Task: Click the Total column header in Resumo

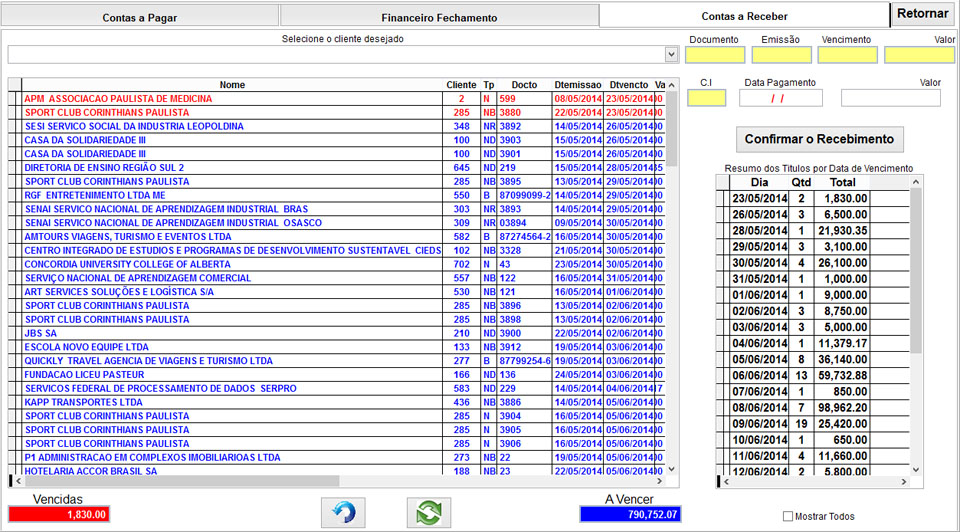Action: (x=842, y=182)
